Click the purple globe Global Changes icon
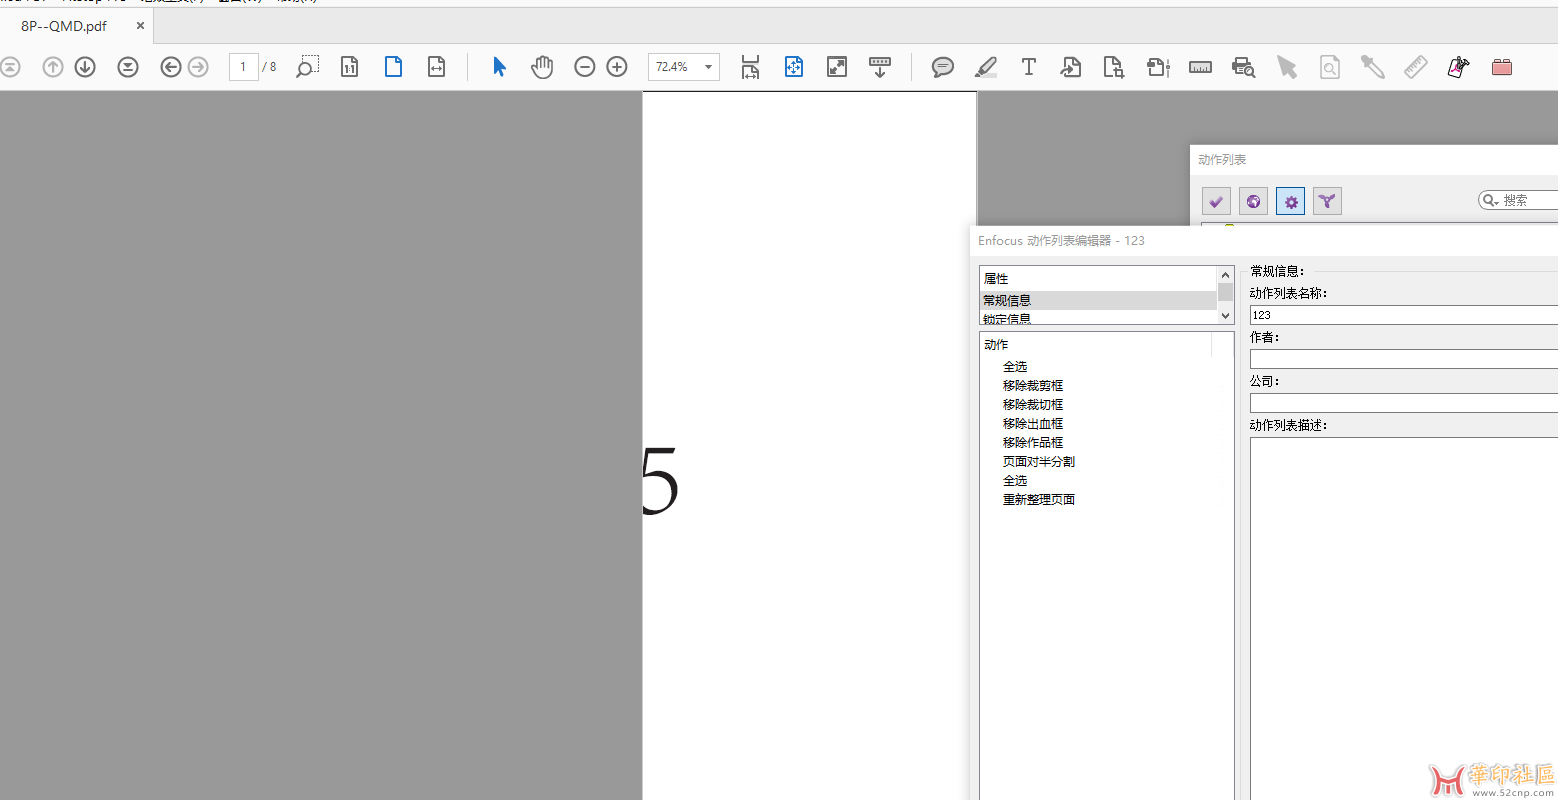Screen dimensions: 1558x800 point(1253,201)
